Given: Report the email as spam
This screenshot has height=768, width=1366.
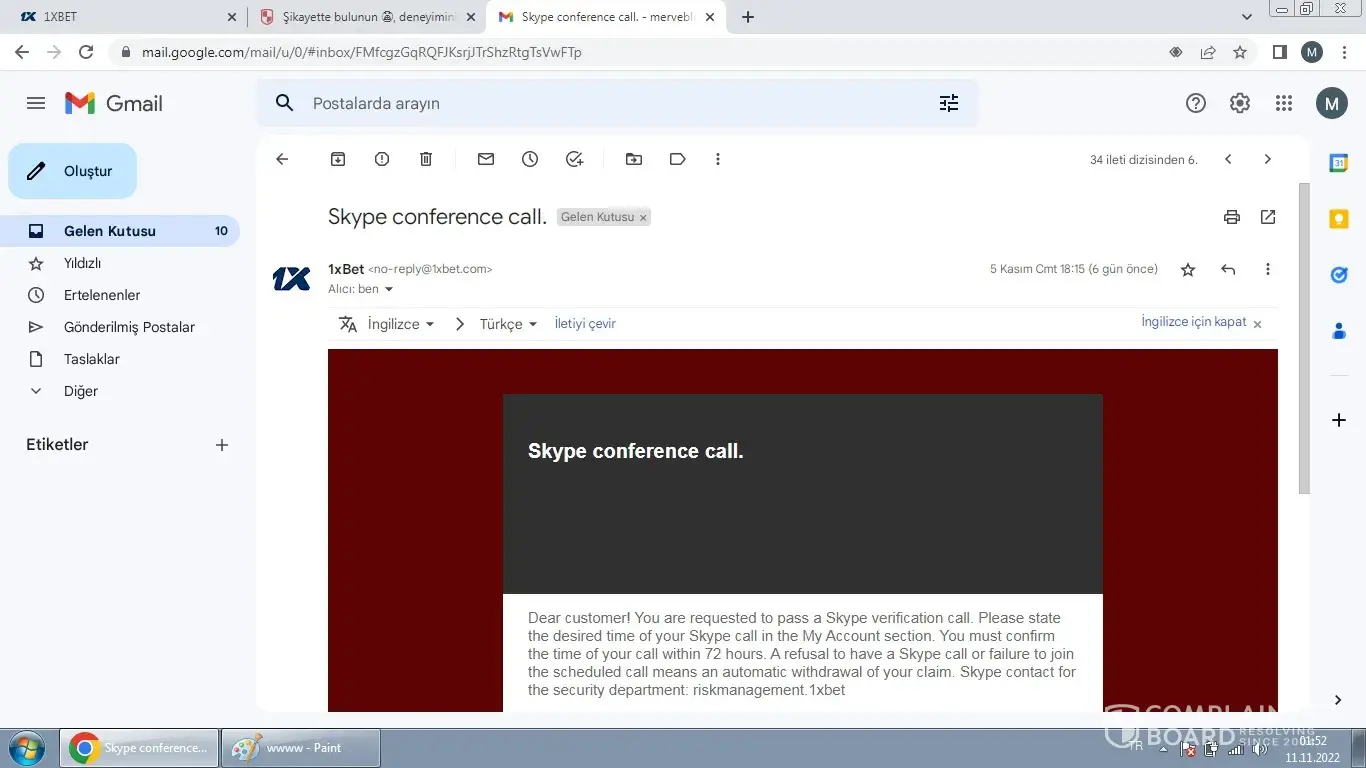Looking at the screenshot, I should [382, 159].
